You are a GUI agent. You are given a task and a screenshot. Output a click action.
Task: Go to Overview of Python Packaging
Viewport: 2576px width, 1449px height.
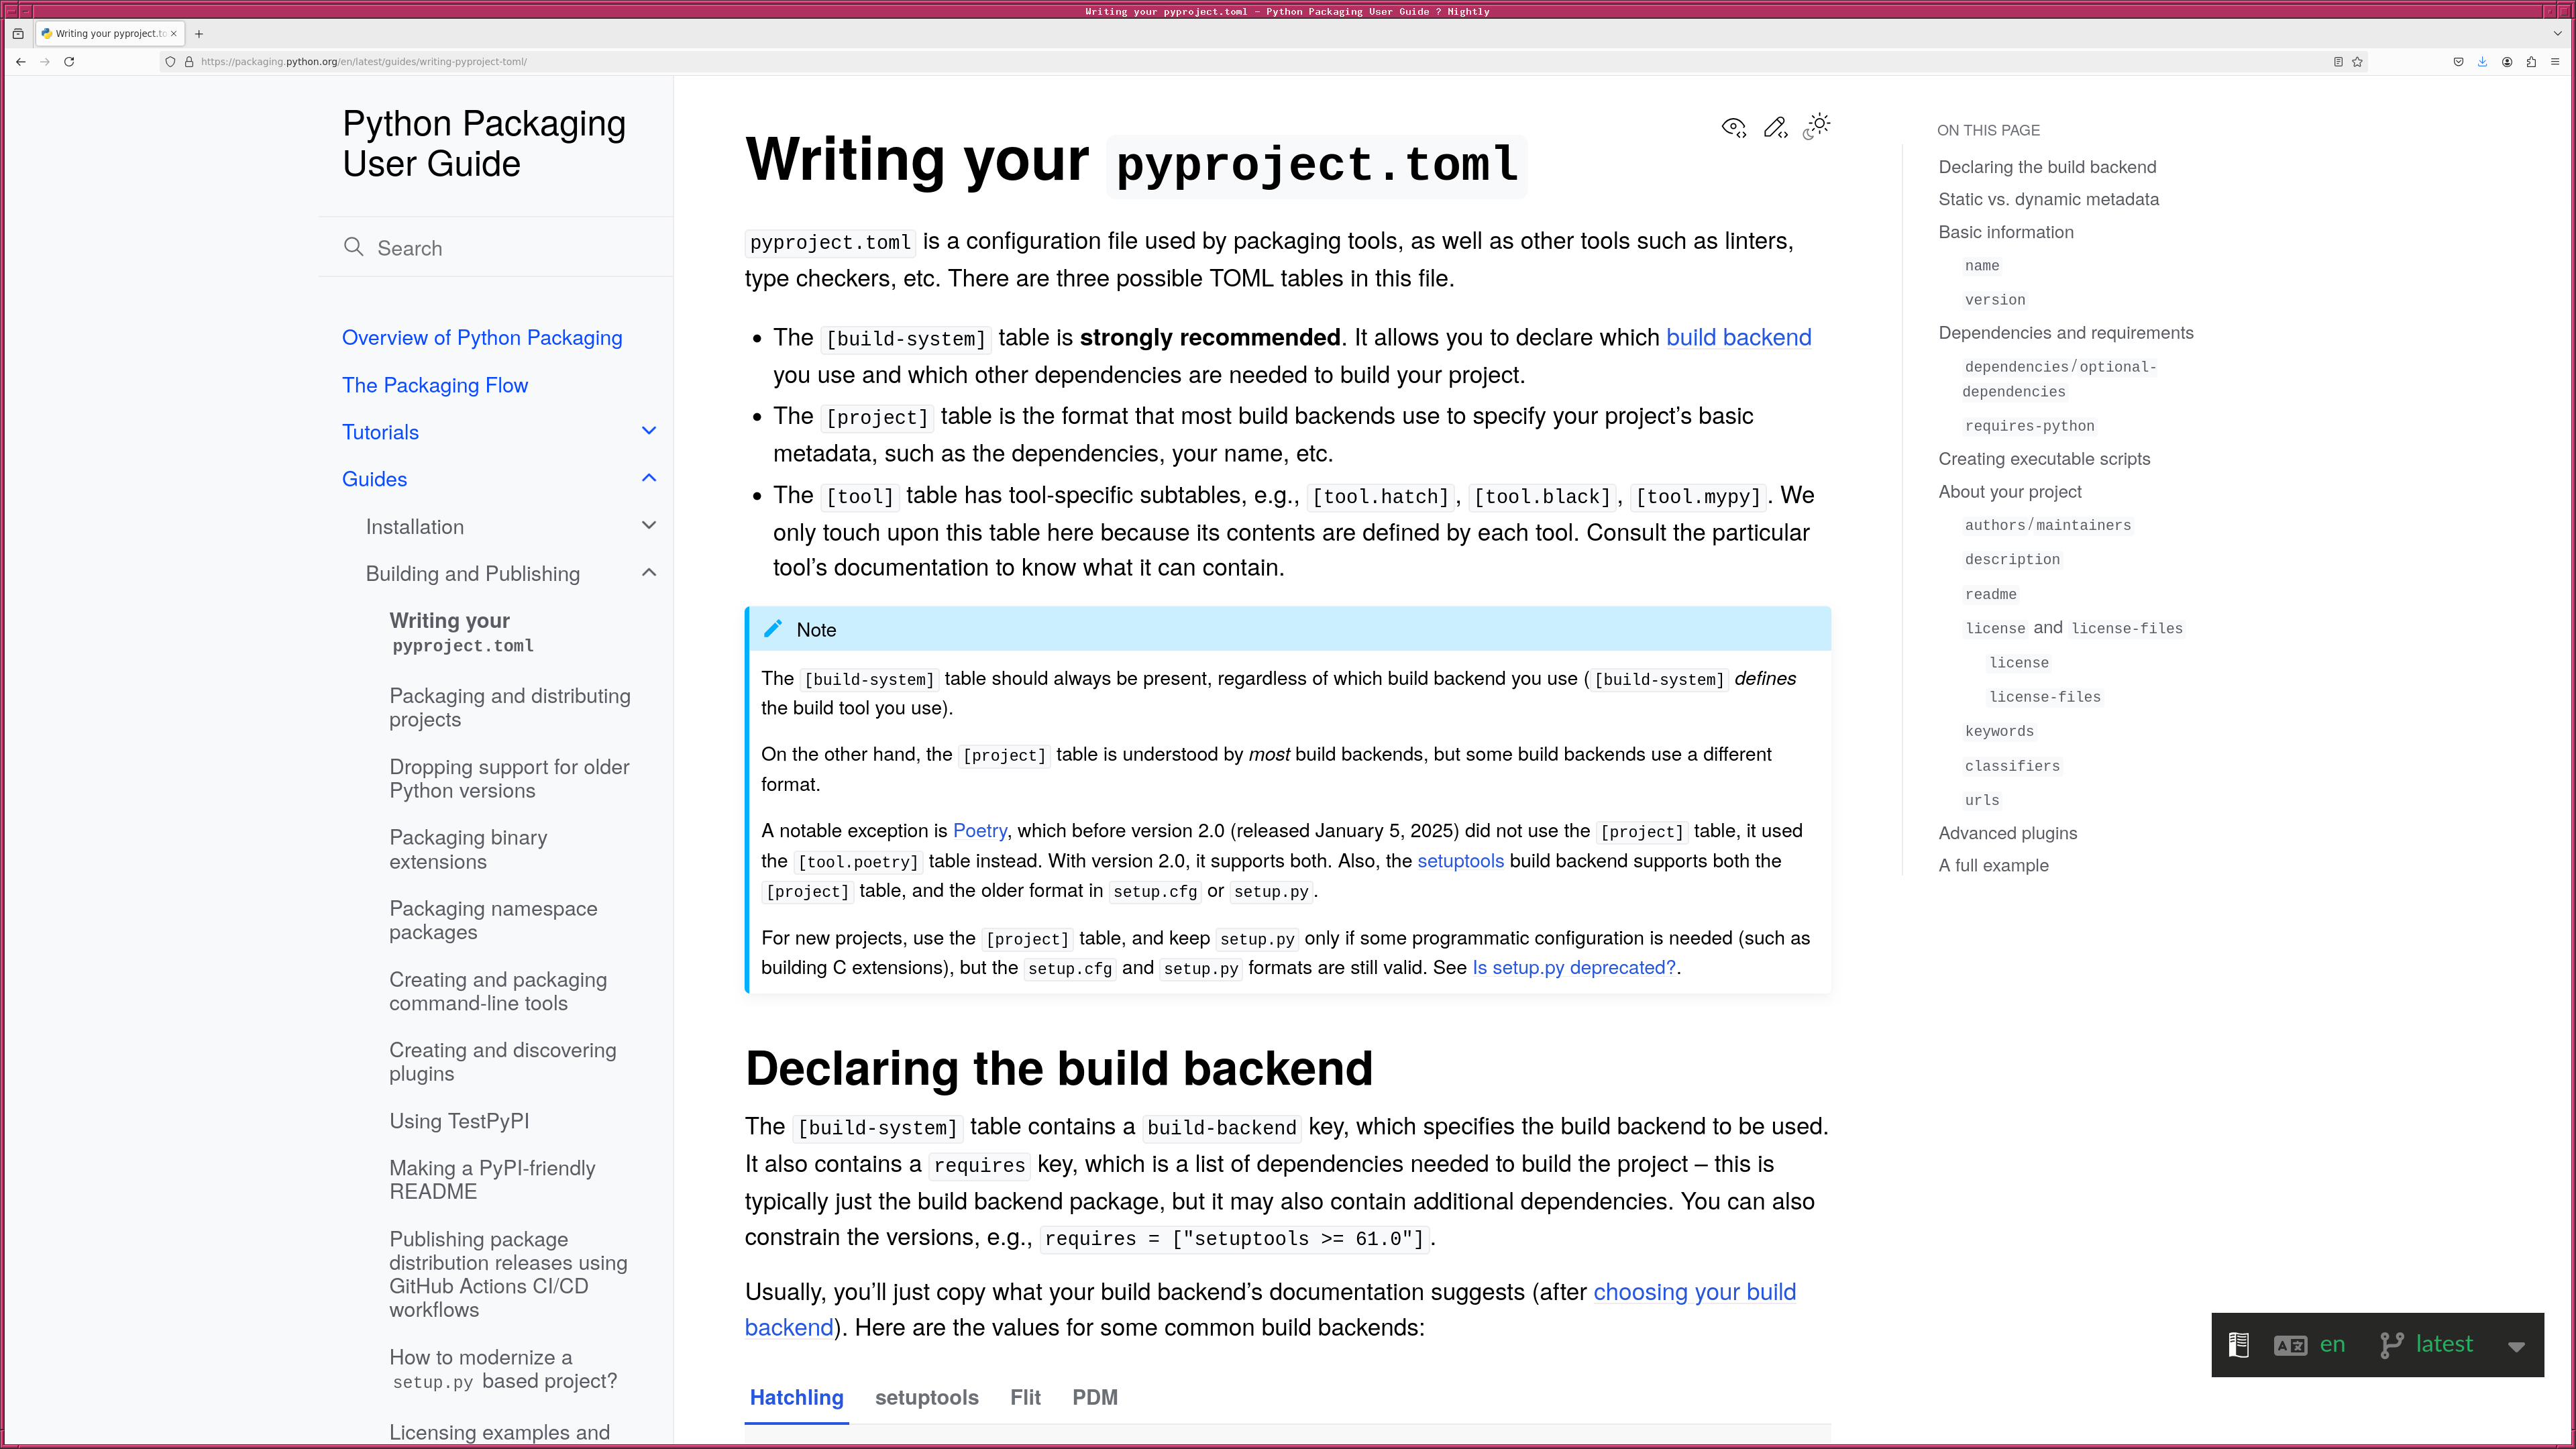(482, 338)
